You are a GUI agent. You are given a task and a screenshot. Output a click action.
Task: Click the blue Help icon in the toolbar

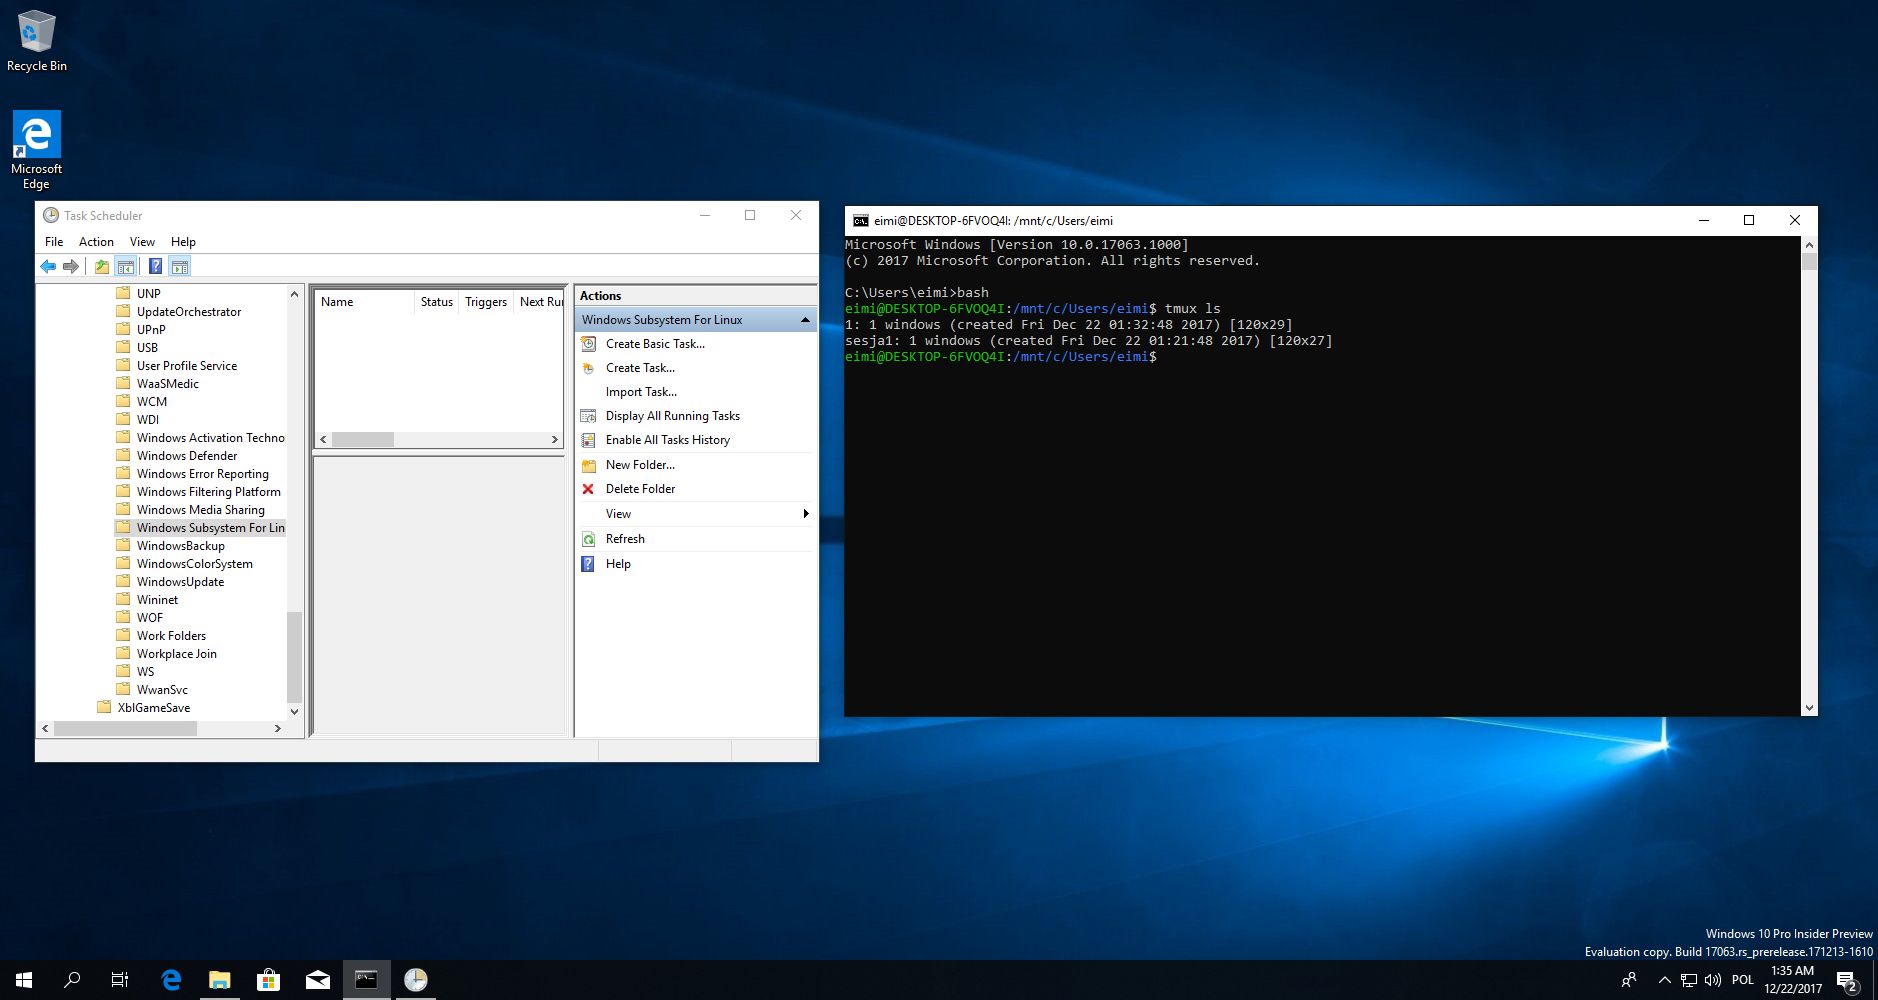point(155,266)
